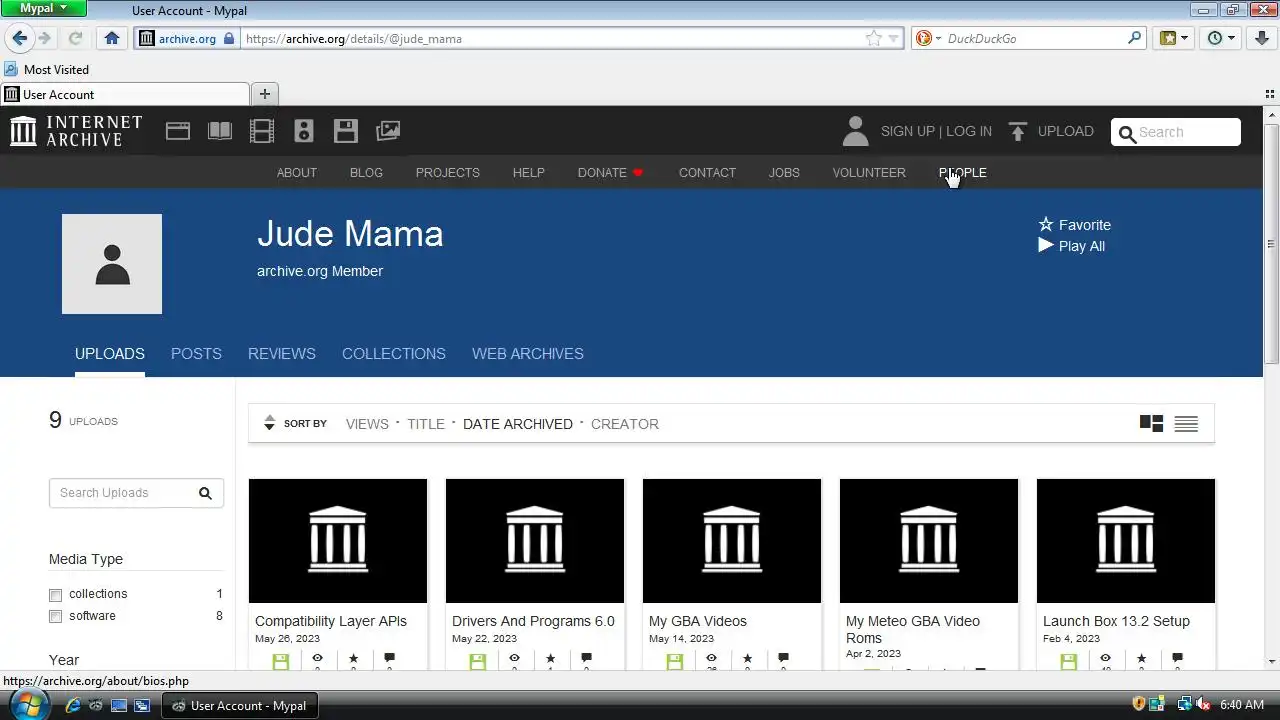Click the browser Forward arrow button
Image resolution: width=1280 pixels, height=720 pixels.
pos(44,38)
